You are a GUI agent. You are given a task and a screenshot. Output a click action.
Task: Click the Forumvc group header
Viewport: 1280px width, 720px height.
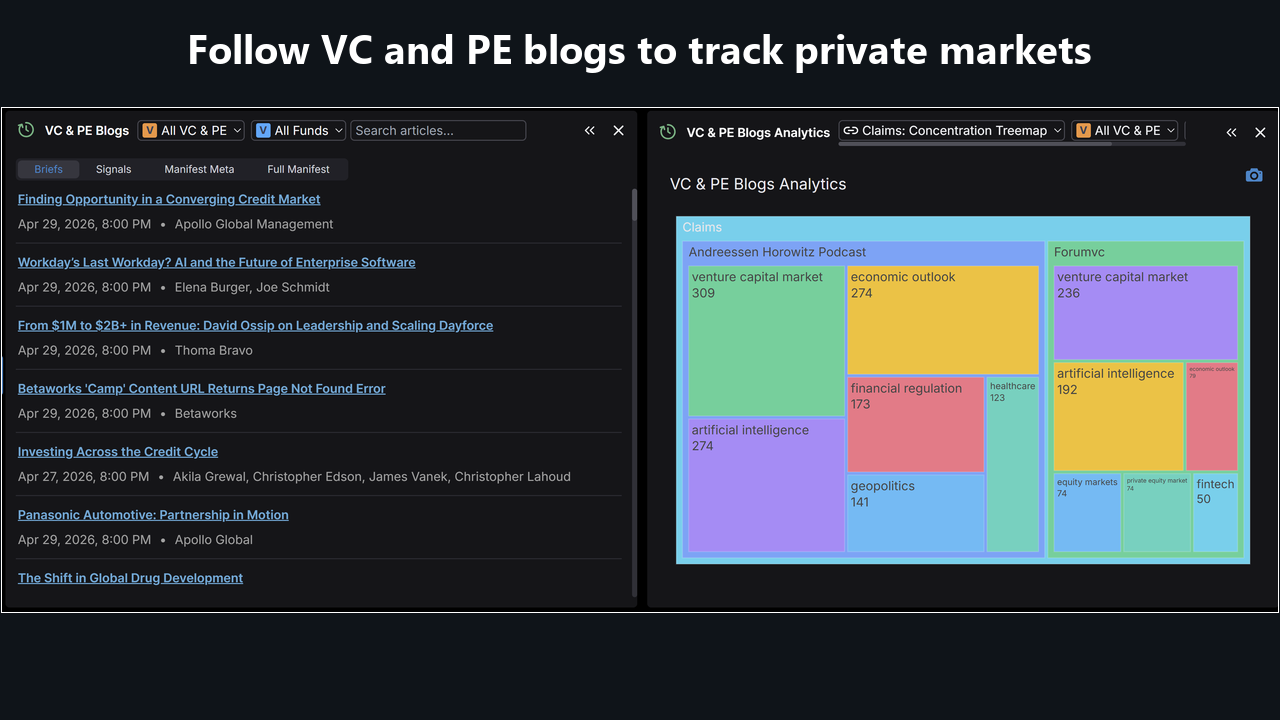point(1079,252)
